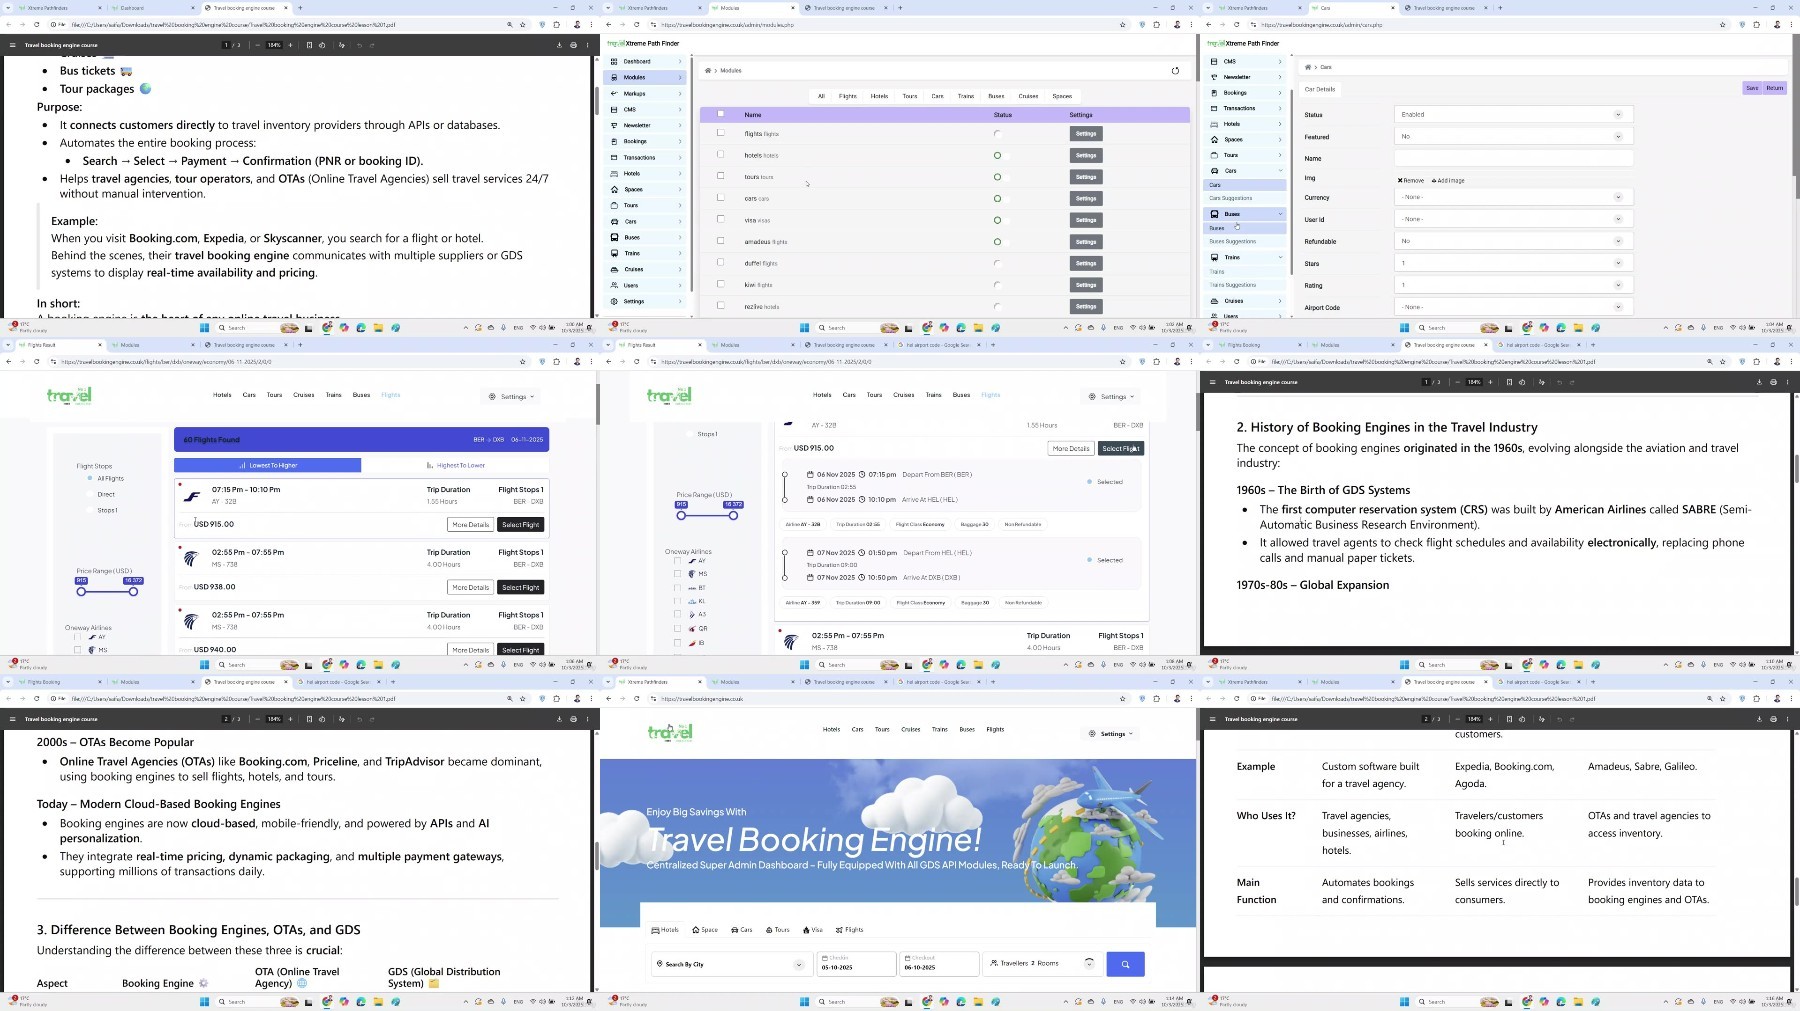The height and width of the screenshot is (1011, 1800).
Task: Tick AY airline checkbox on 60 Flights Found page
Action: (x=77, y=637)
